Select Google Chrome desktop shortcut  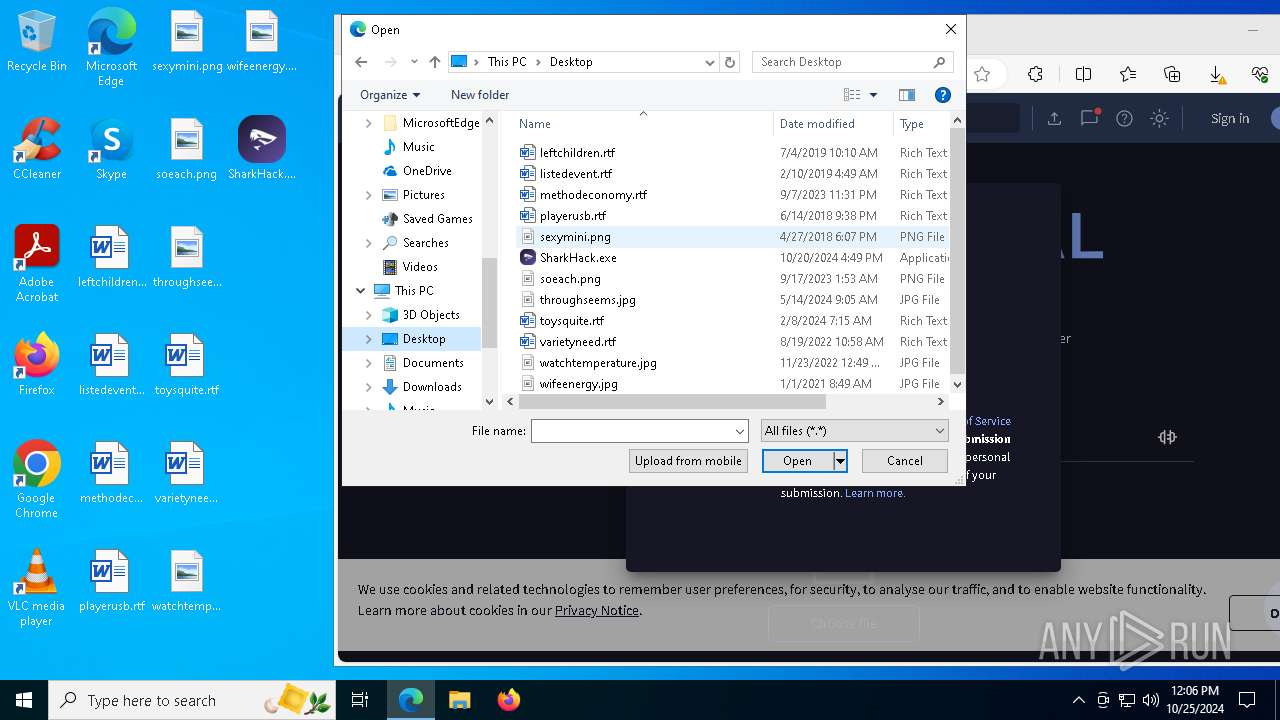(x=36, y=479)
